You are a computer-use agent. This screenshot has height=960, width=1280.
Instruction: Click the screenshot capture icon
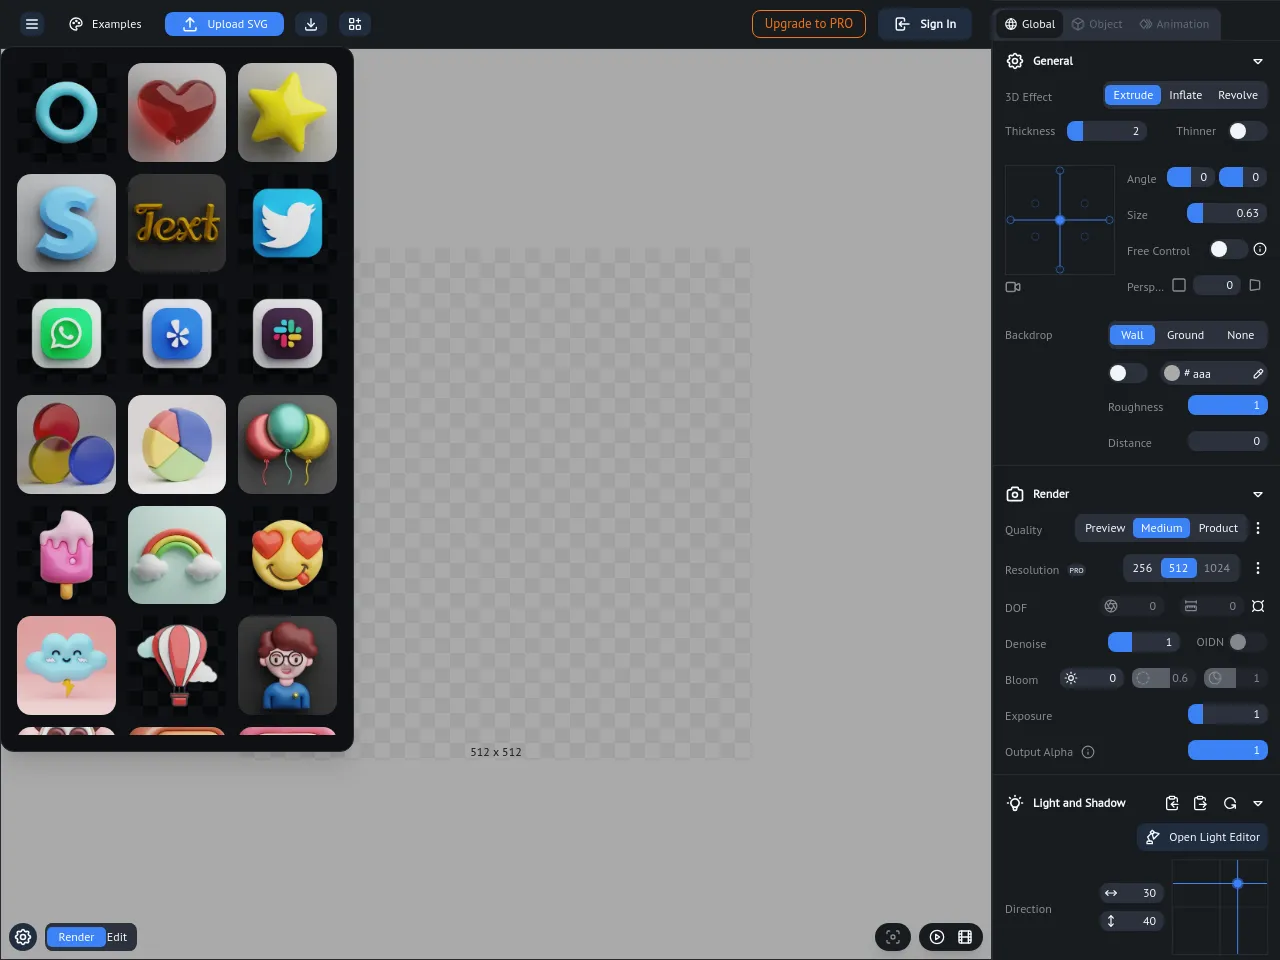click(893, 937)
